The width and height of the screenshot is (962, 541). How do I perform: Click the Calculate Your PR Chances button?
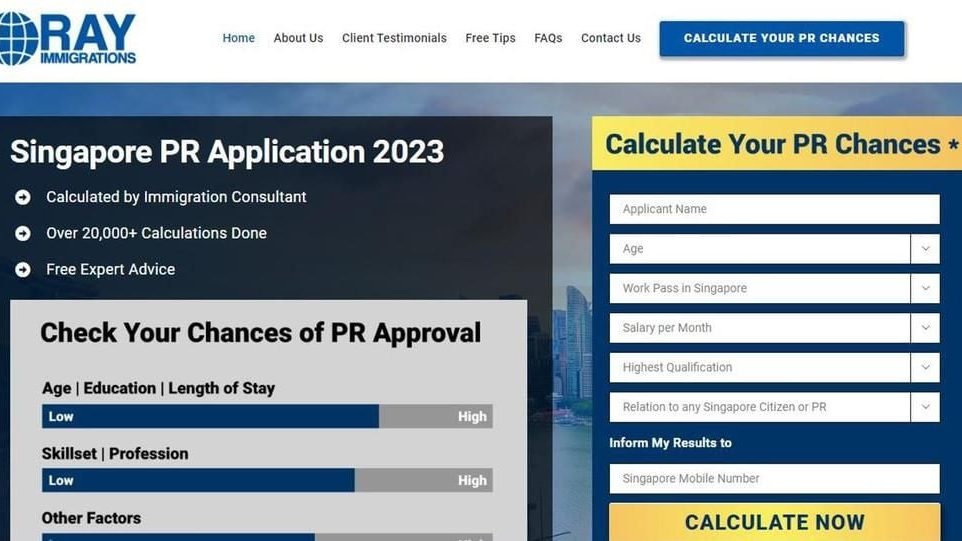781,38
